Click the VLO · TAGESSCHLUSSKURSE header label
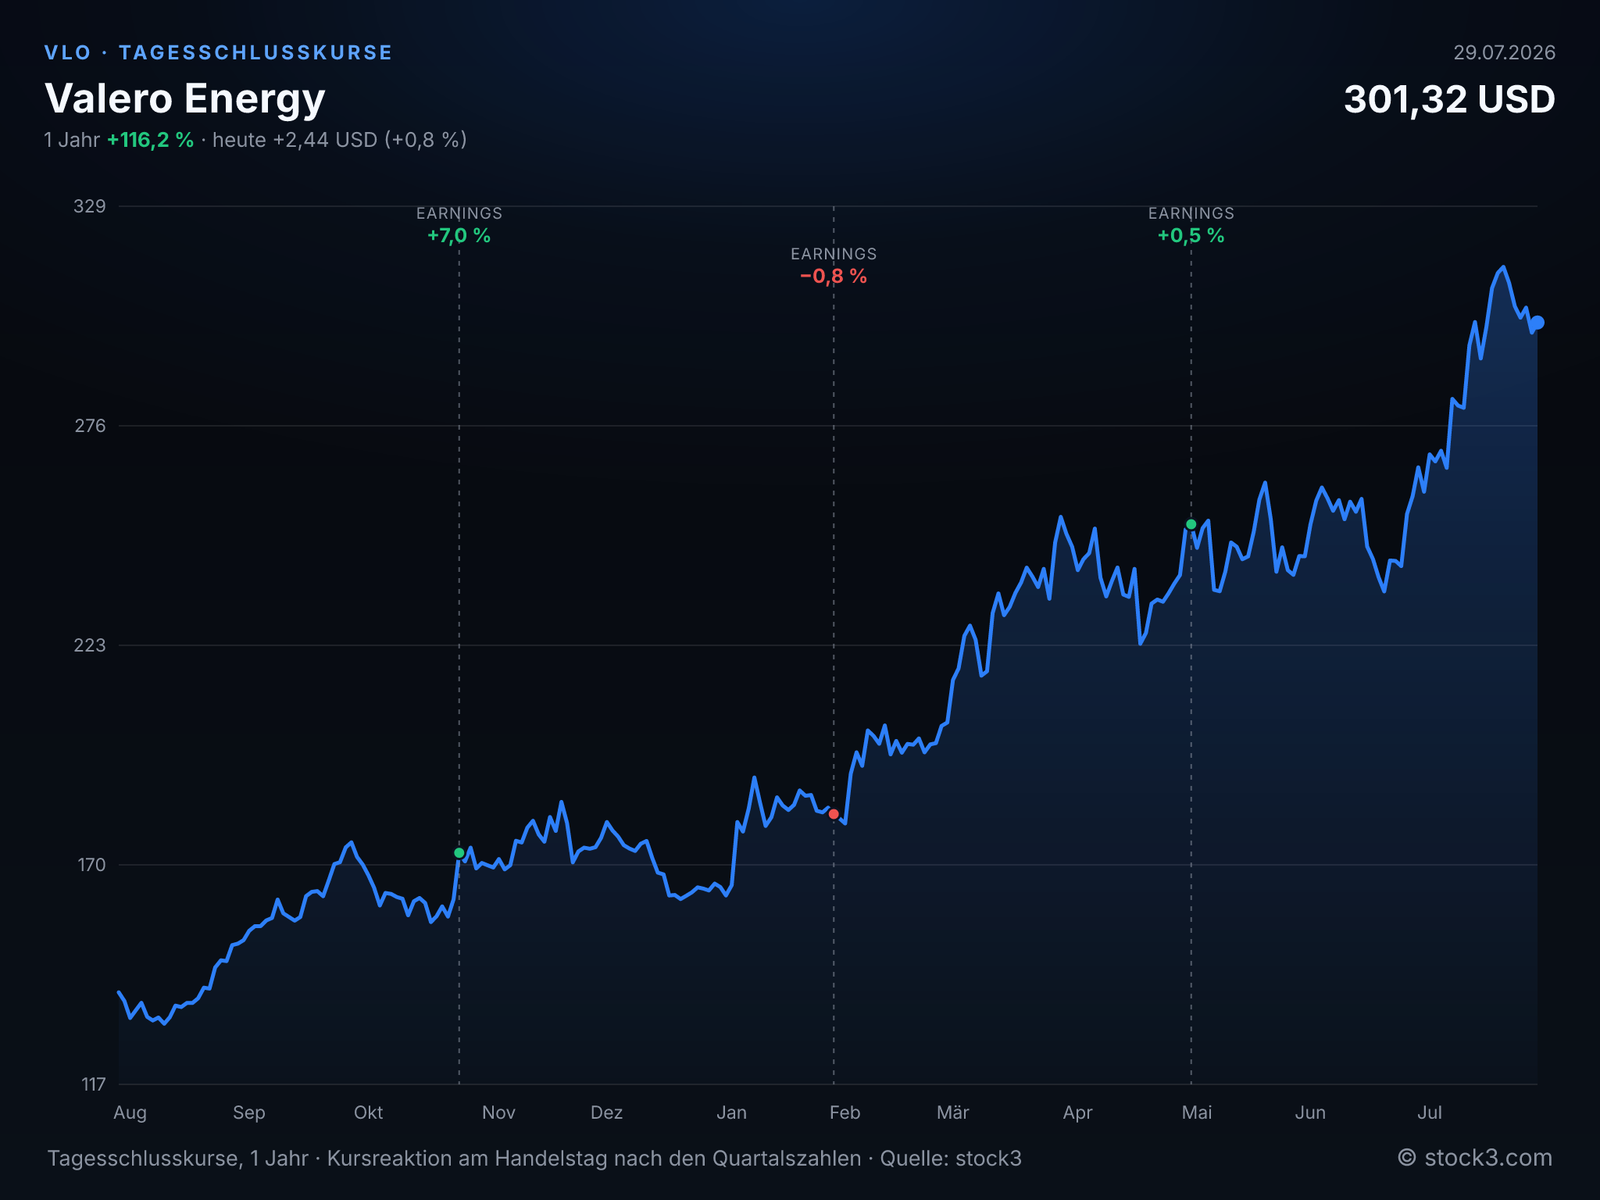 click(x=218, y=52)
